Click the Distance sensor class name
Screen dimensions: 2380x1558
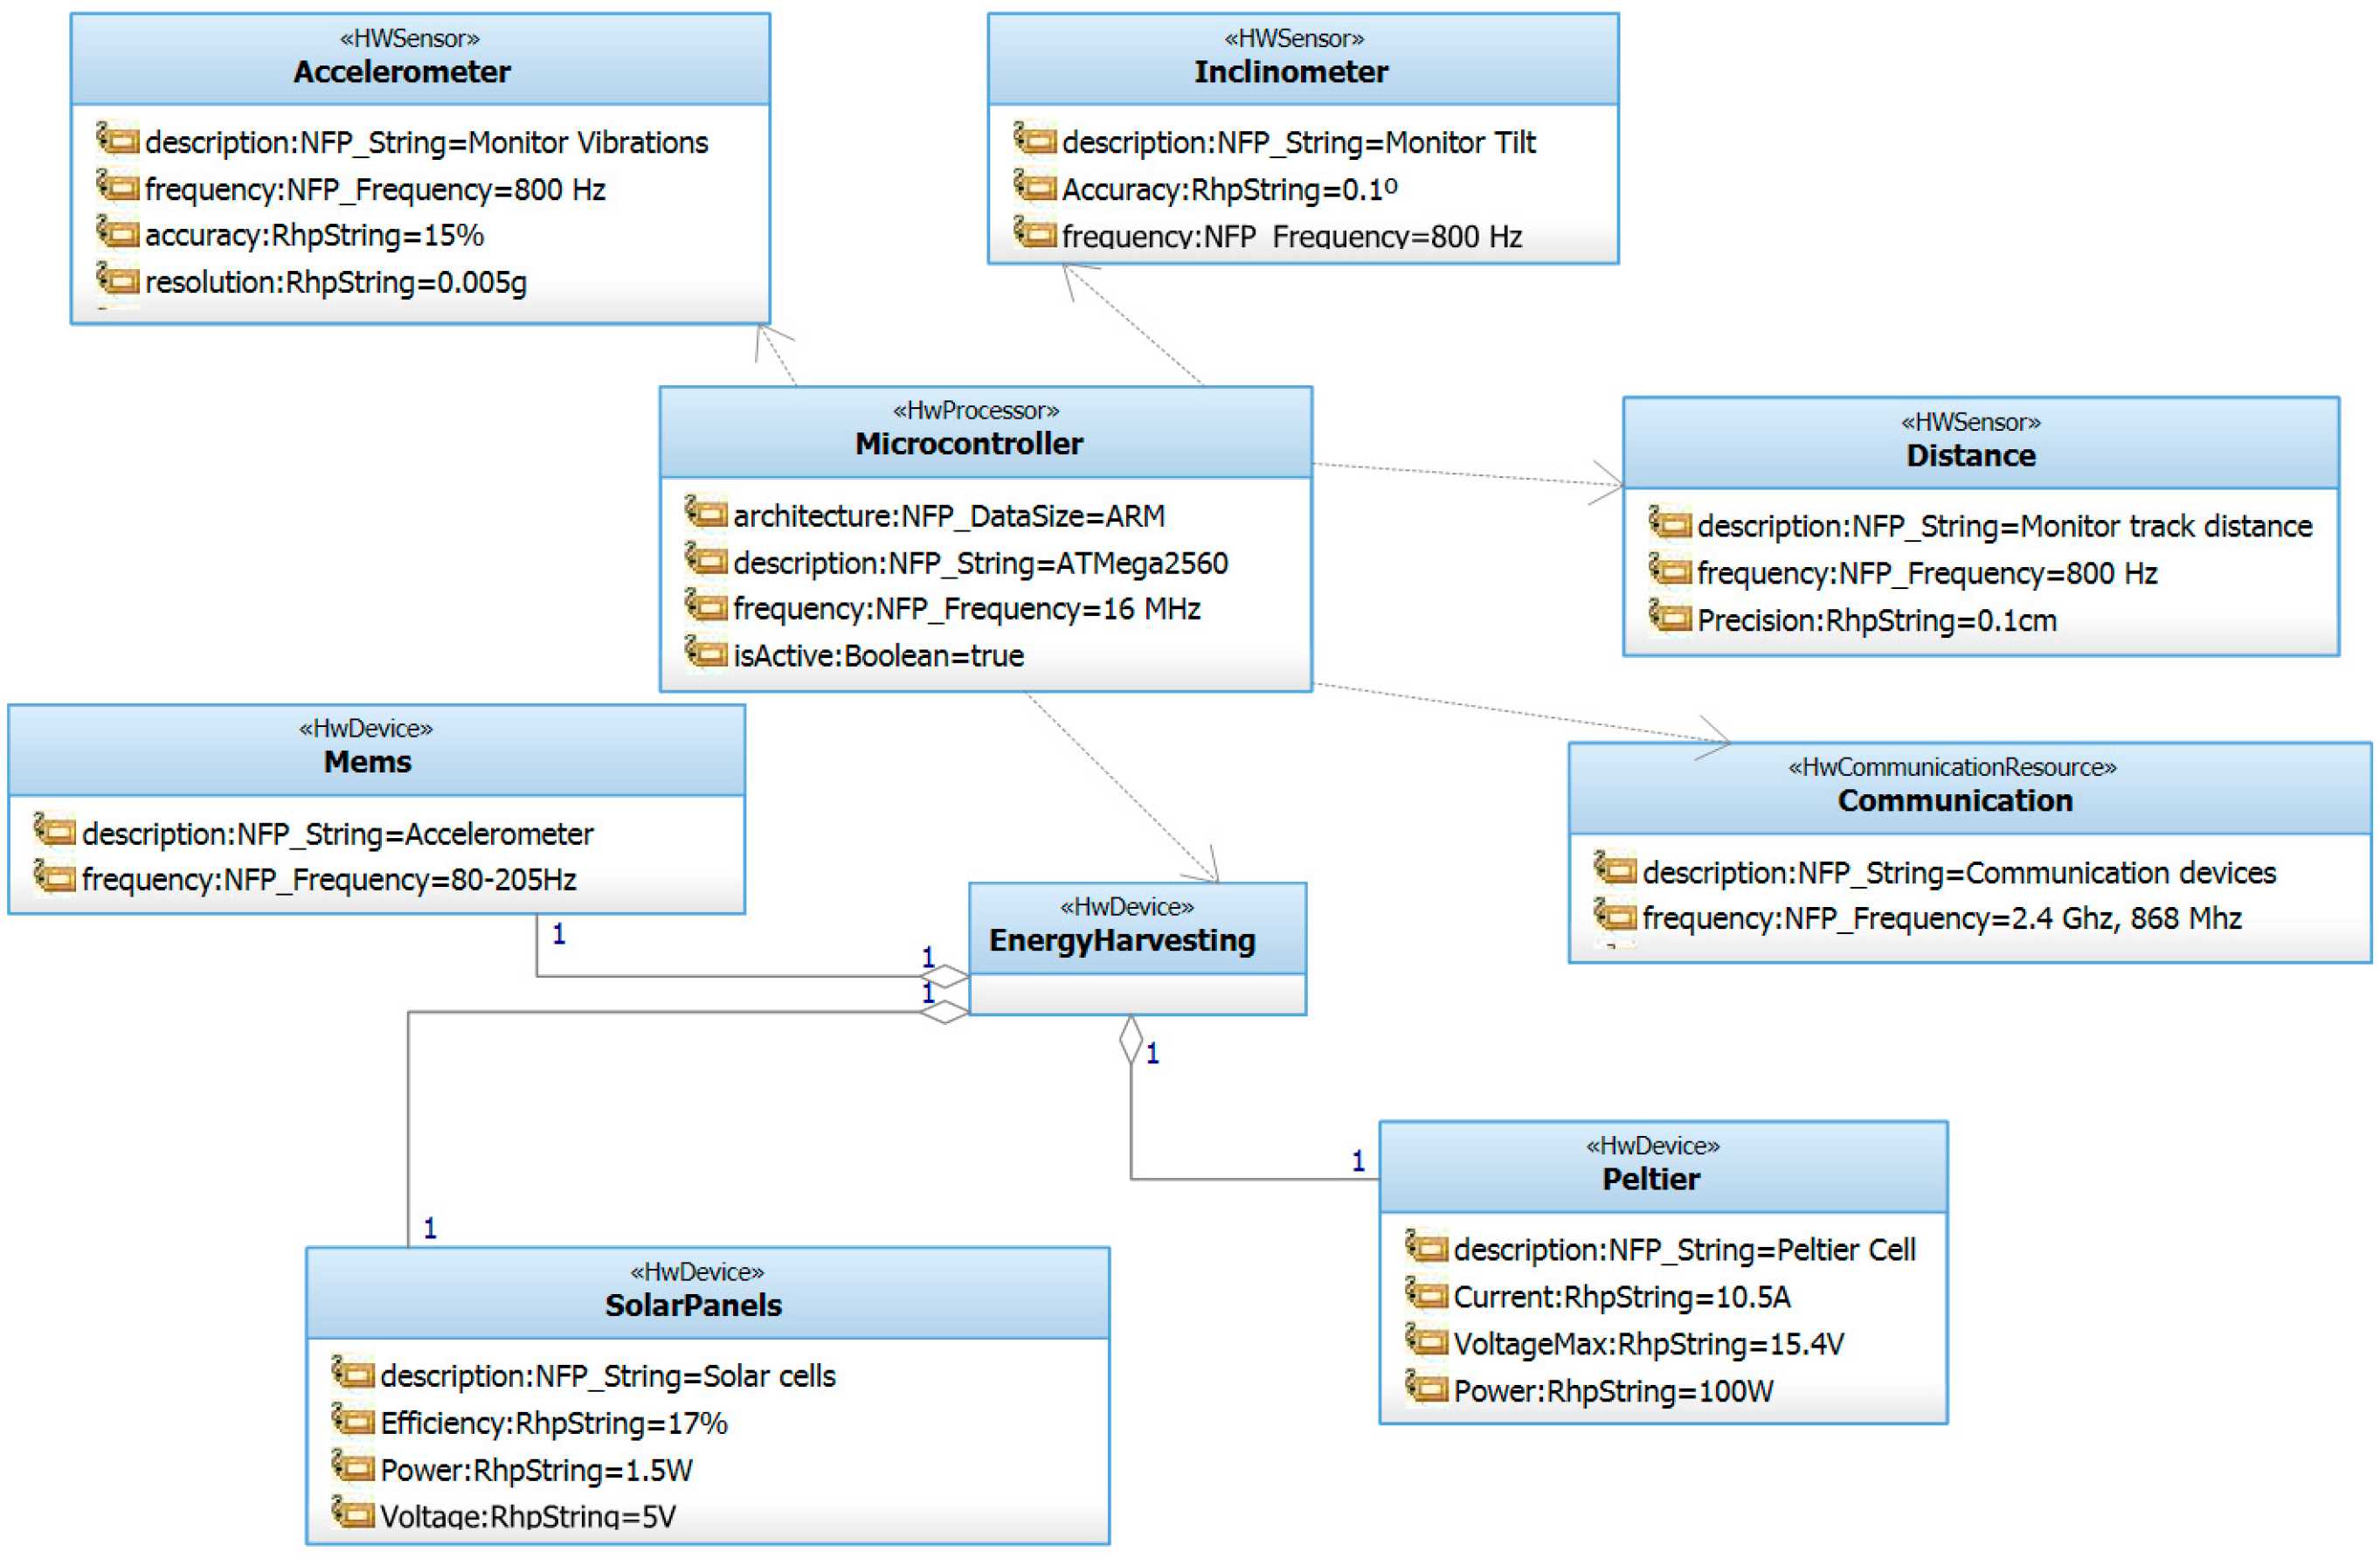coord(1971,456)
